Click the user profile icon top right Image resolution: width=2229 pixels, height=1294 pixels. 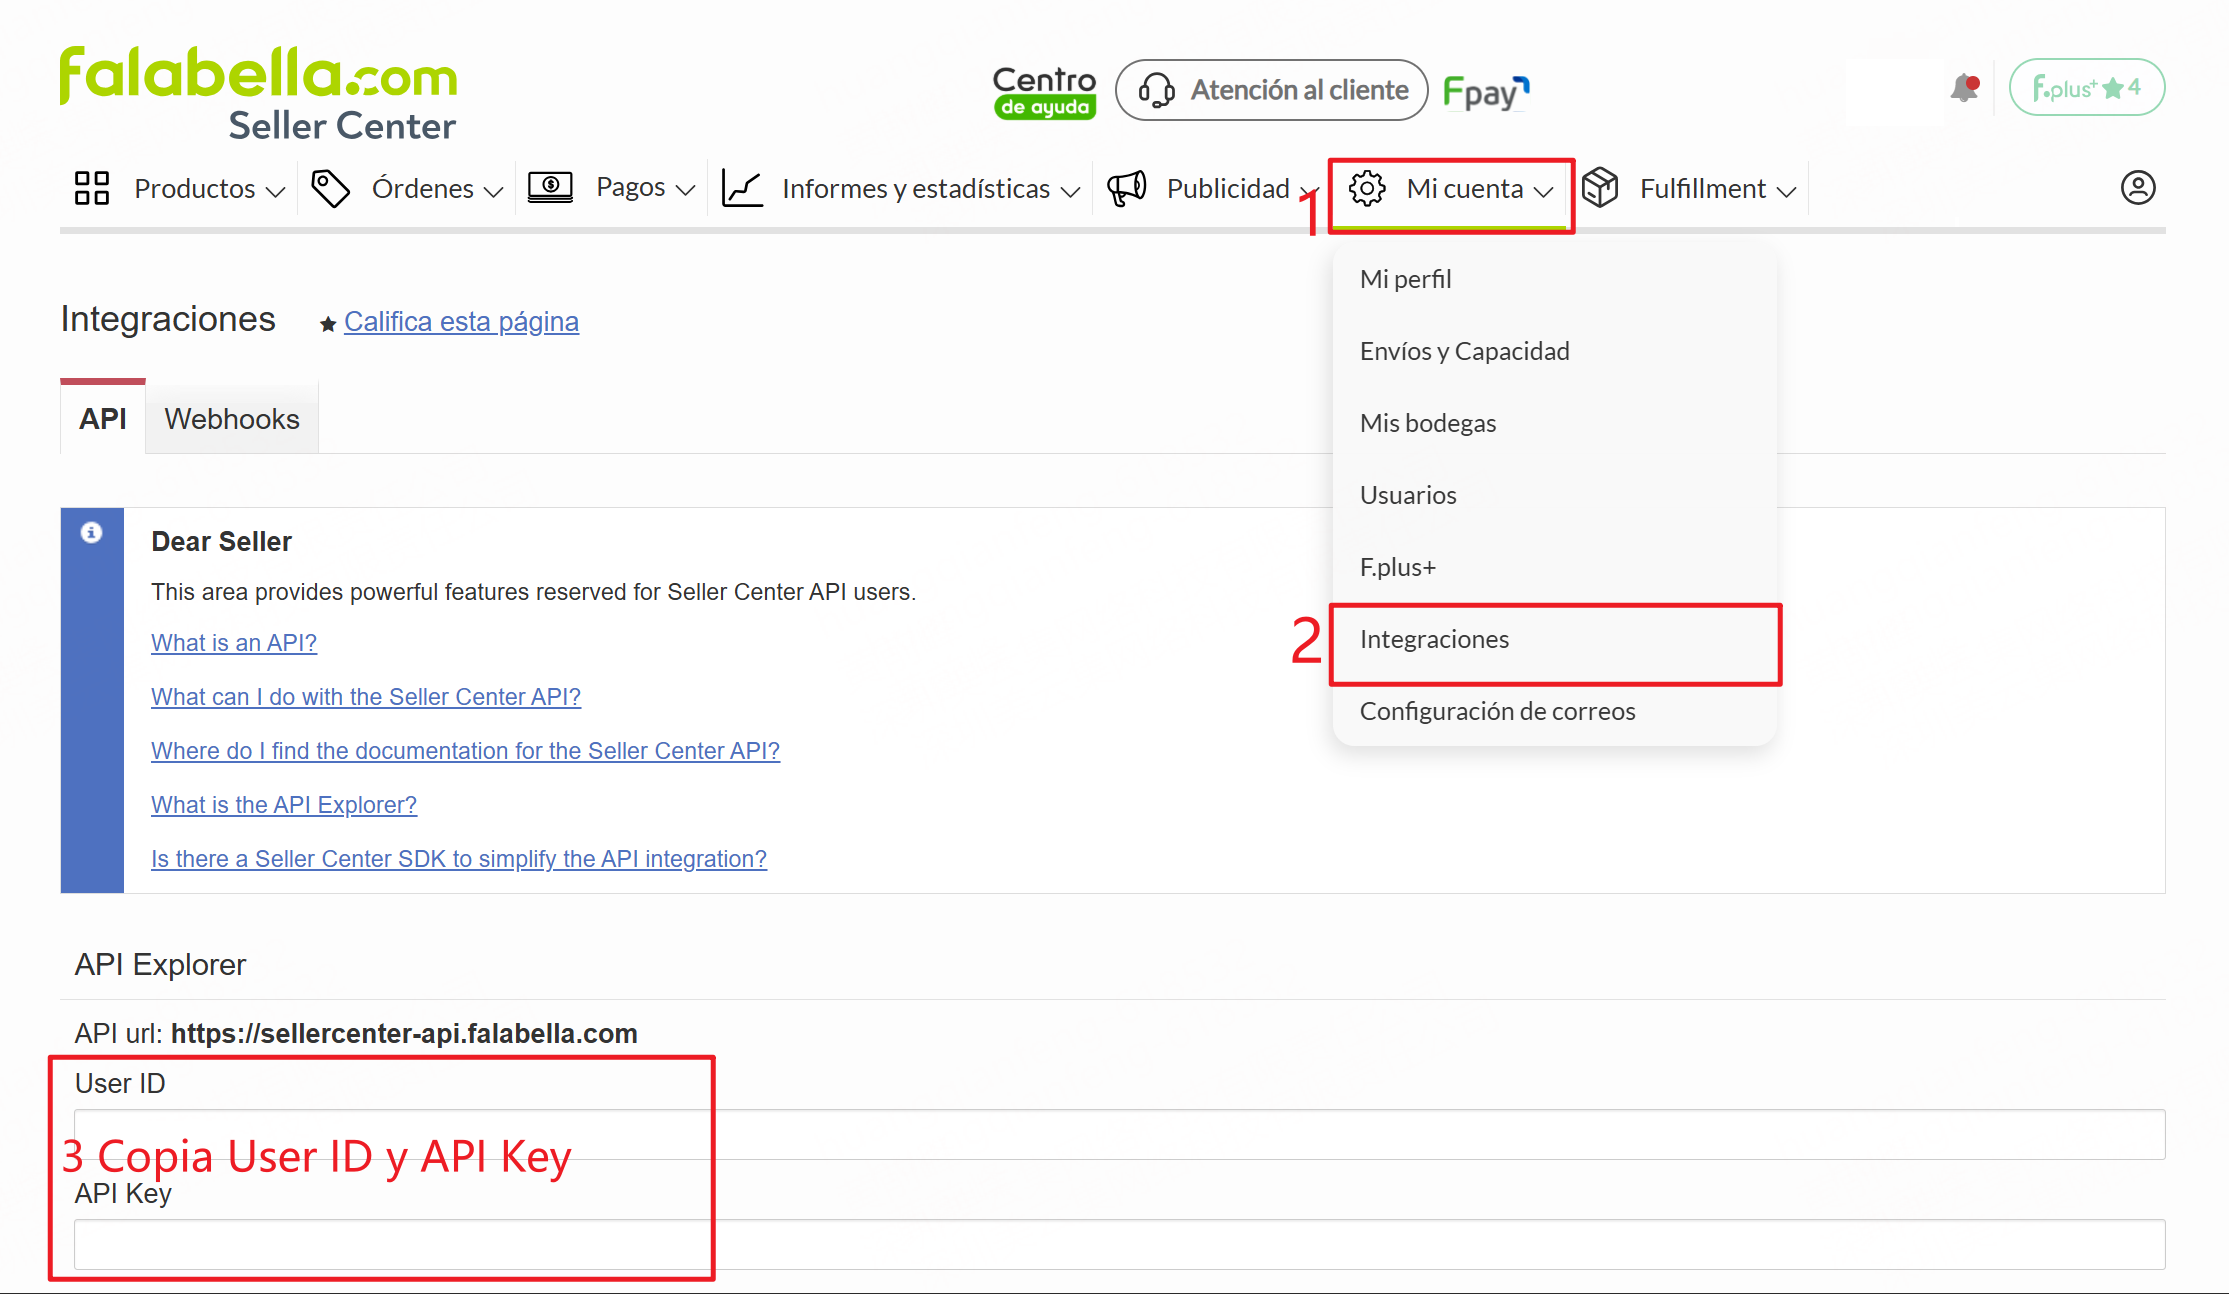2137,187
